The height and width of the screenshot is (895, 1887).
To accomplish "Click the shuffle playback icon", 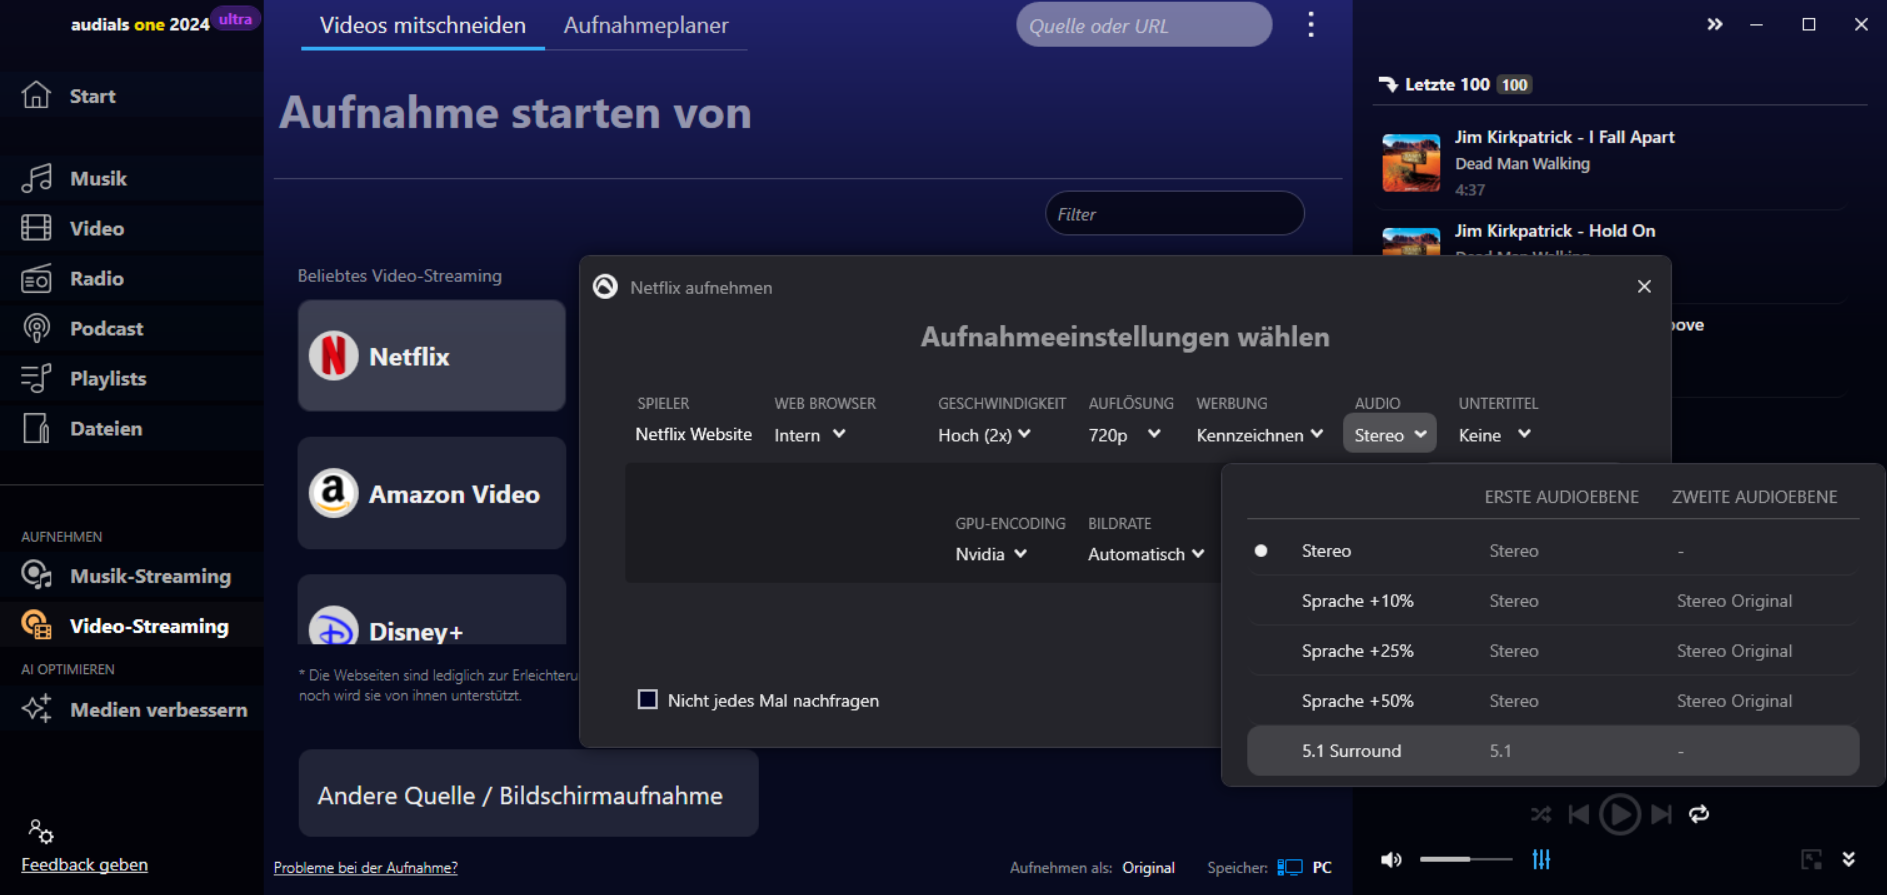I will pyautogui.click(x=1540, y=815).
